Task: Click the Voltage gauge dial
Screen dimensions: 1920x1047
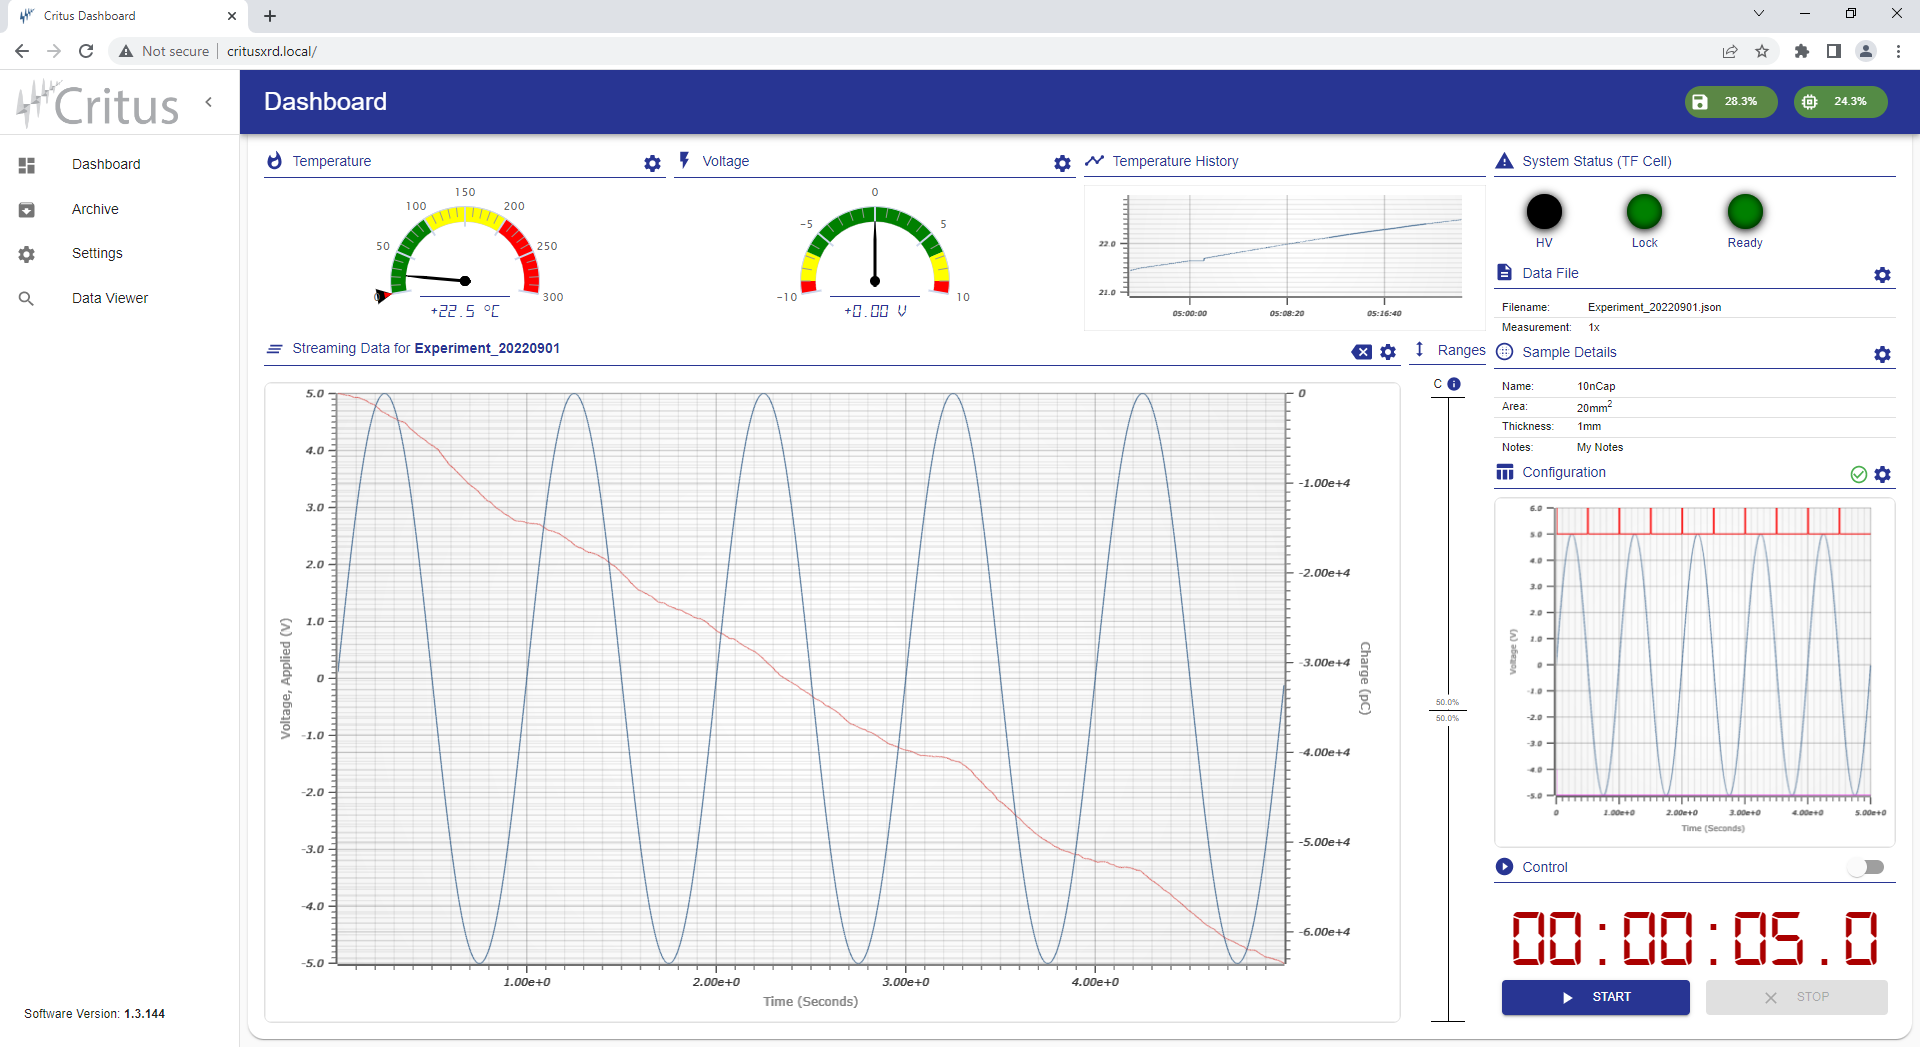Action: coord(875,250)
